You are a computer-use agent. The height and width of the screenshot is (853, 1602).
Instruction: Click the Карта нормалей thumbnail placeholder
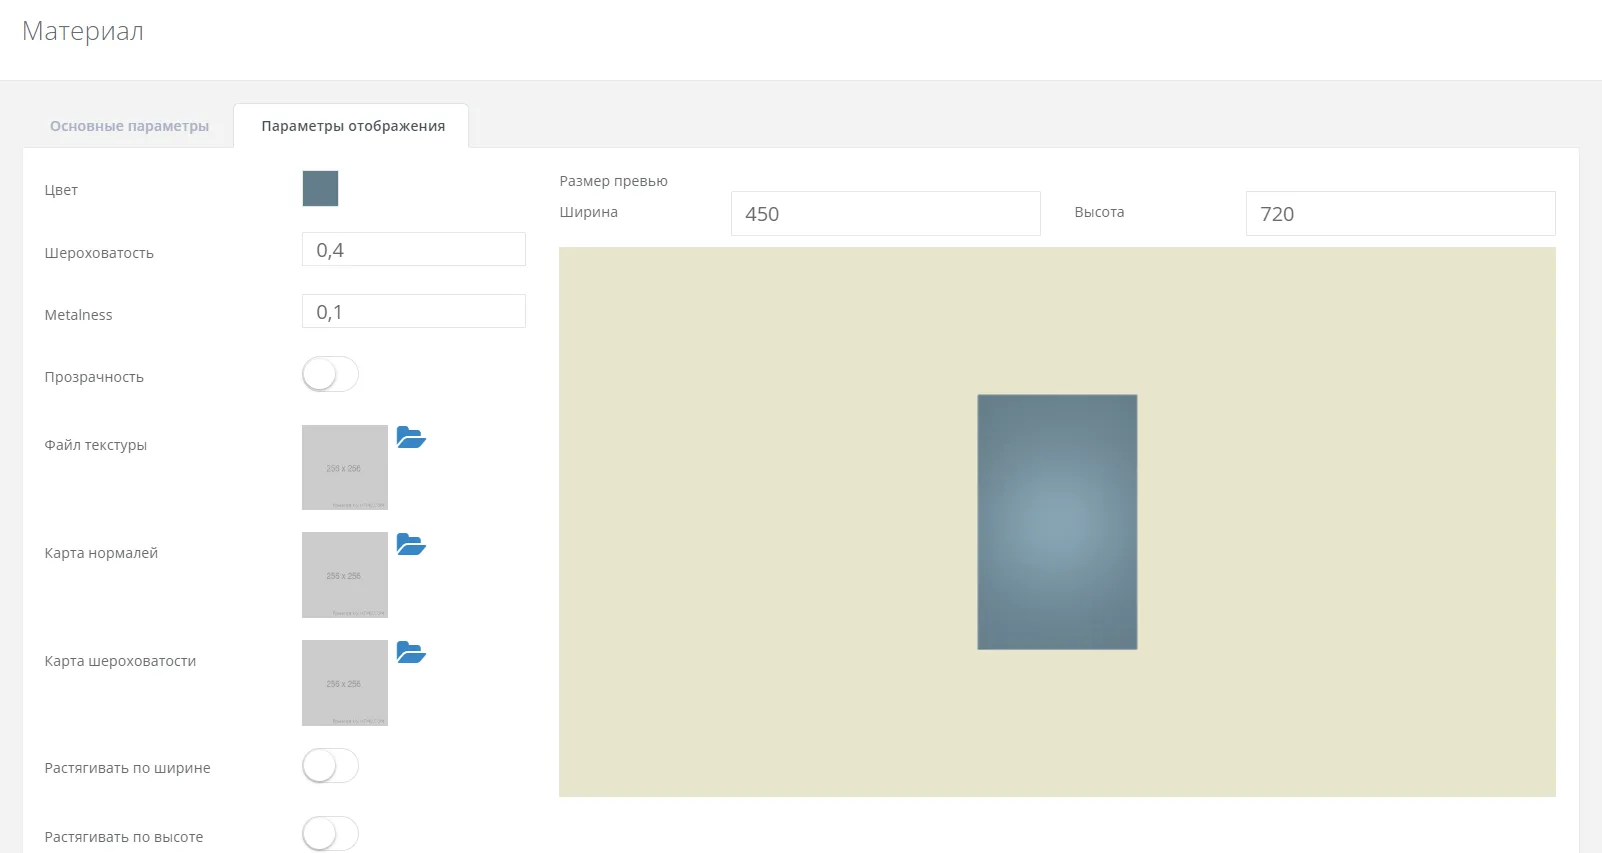coord(345,575)
